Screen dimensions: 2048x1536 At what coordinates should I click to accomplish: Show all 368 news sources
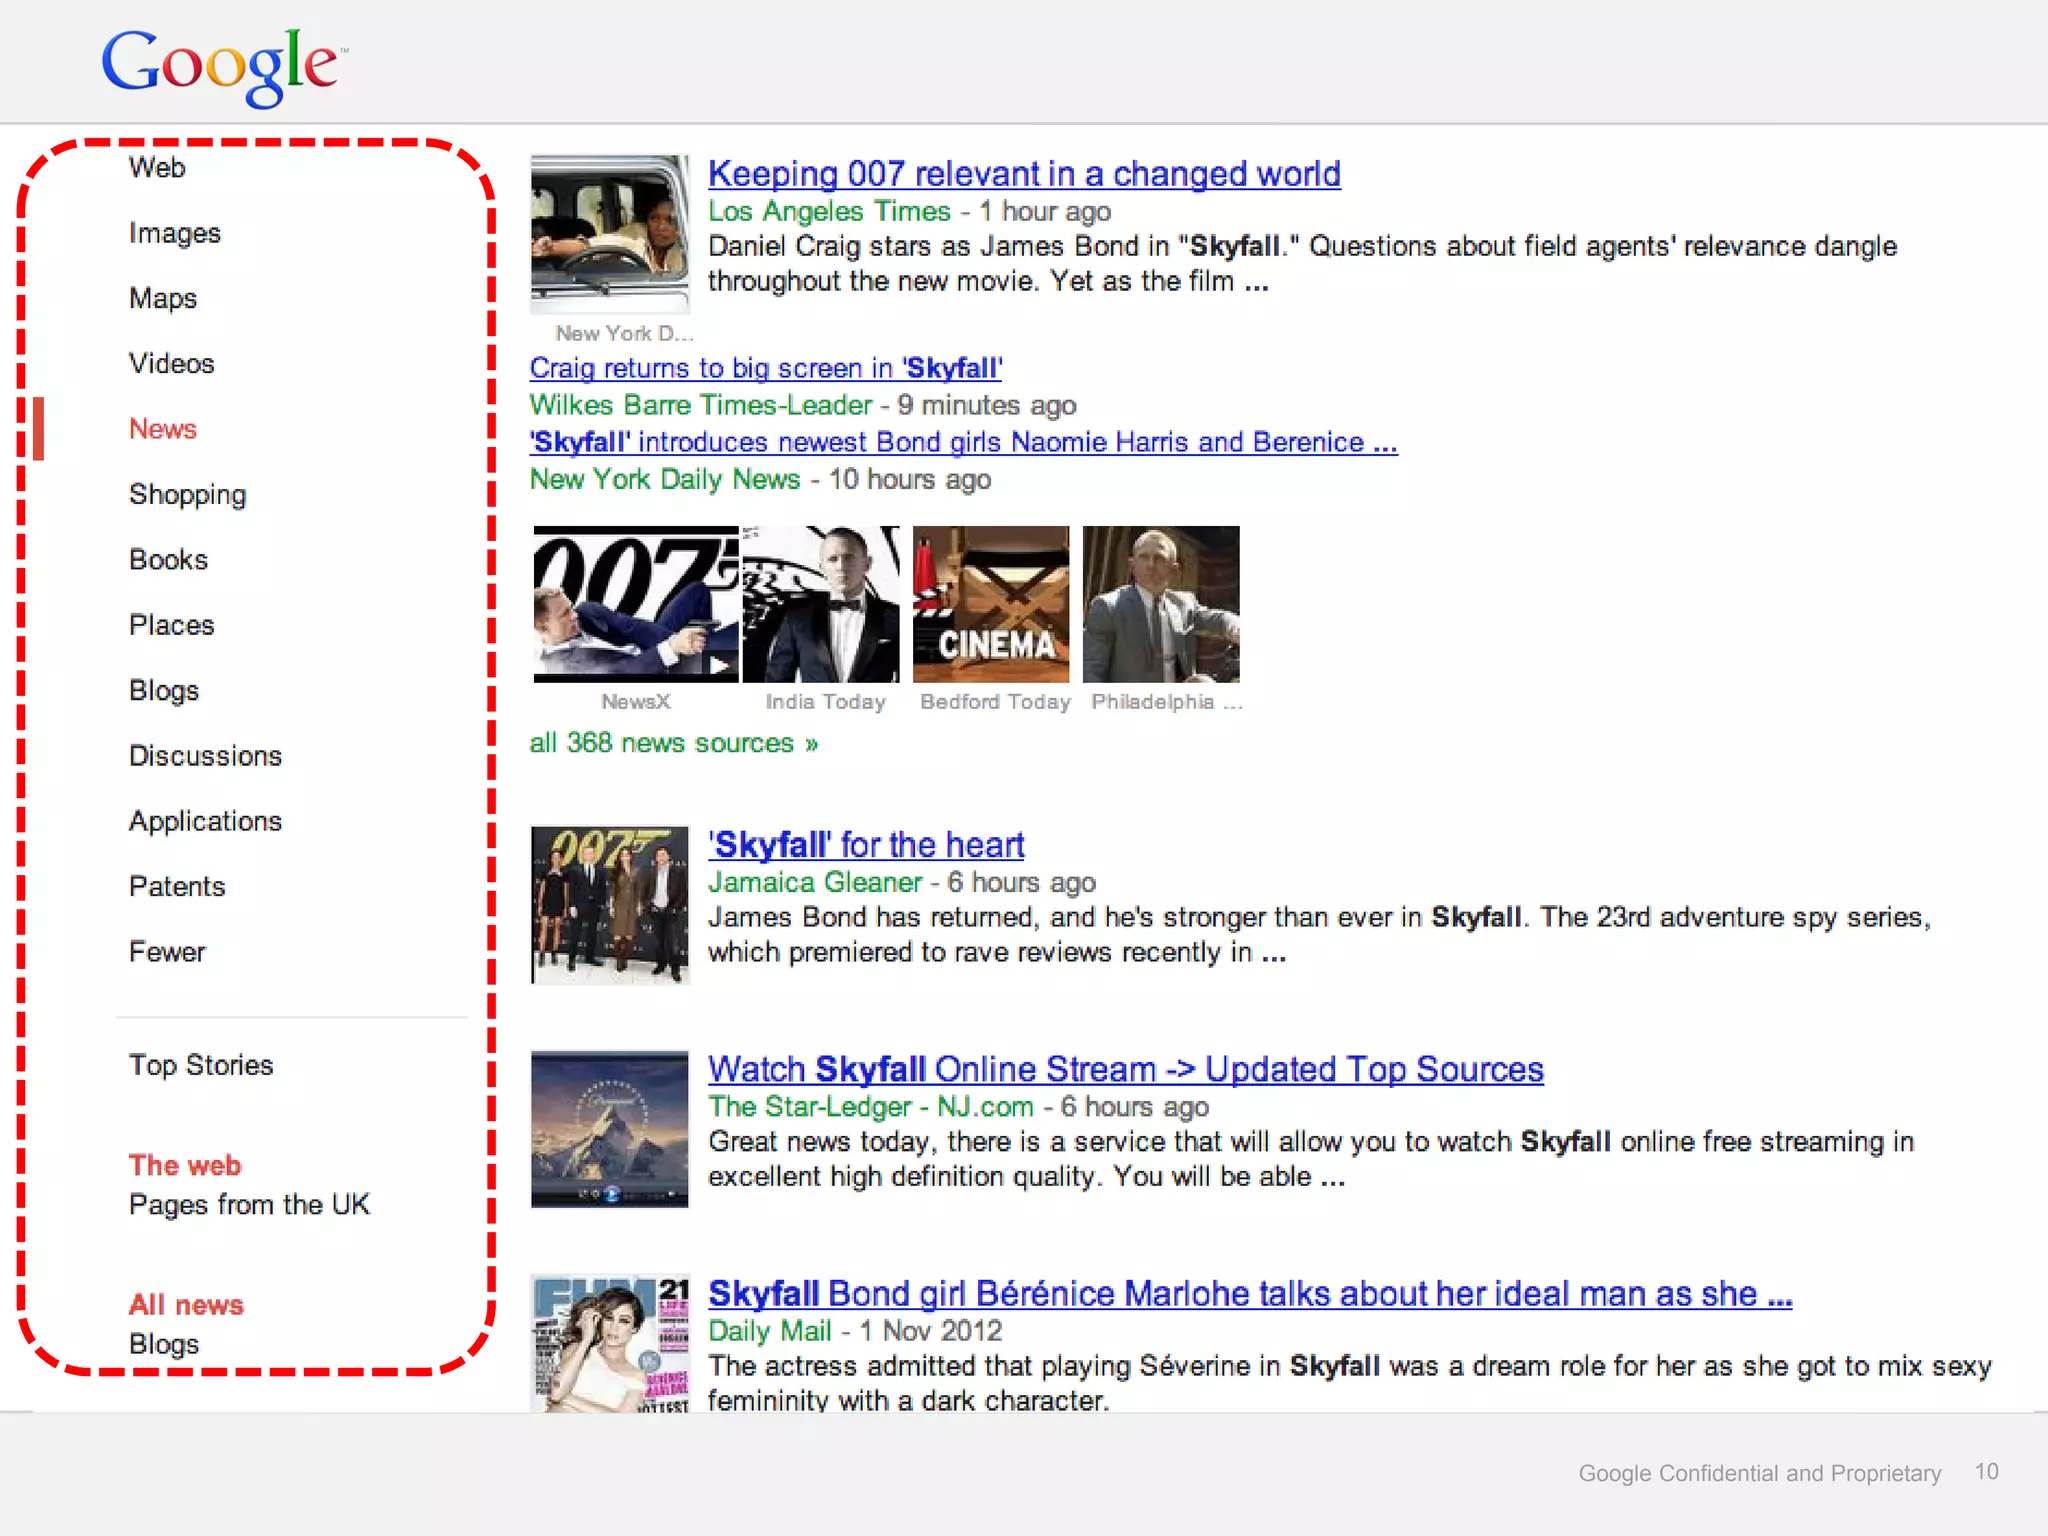pos(674,743)
